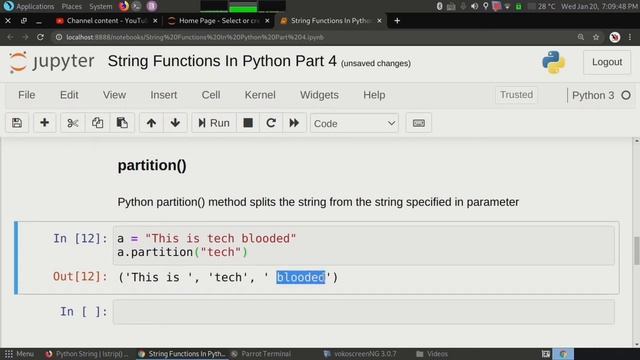Launch Firefox from top panel icon
This screenshot has width=640, height=360.
(x=124, y=6)
